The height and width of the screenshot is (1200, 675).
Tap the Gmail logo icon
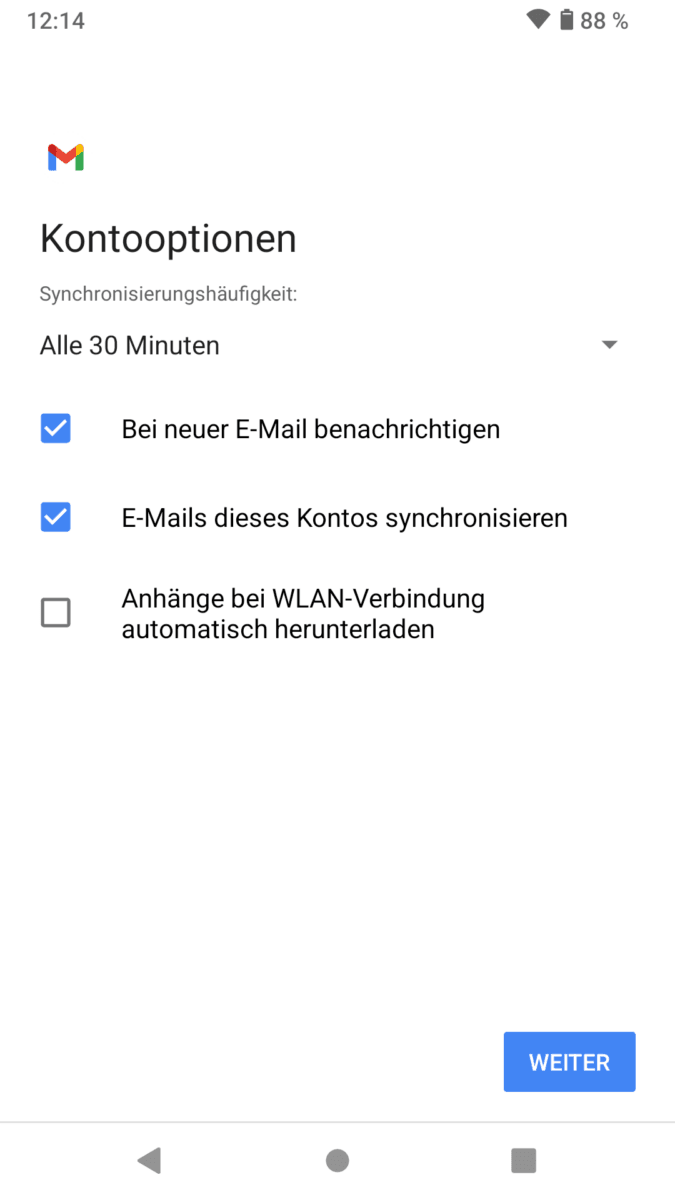click(65, 157)
